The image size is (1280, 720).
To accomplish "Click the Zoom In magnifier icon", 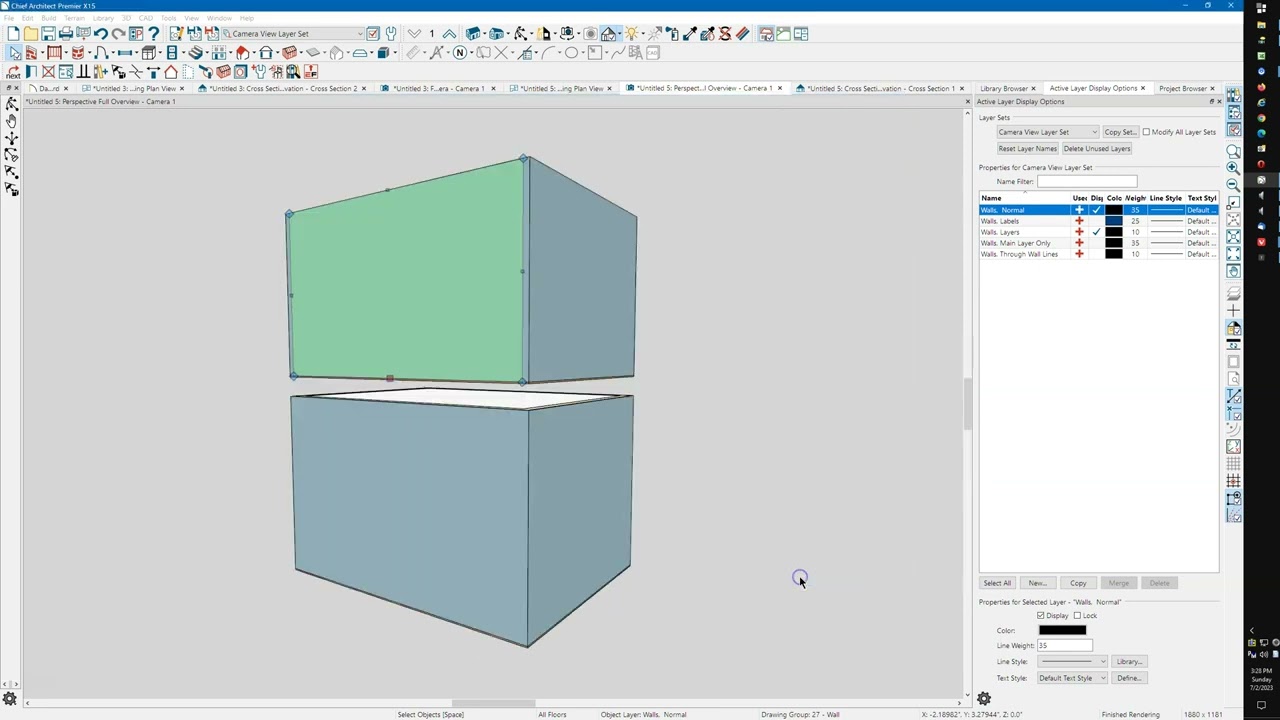I will (x=1233, y=168).
